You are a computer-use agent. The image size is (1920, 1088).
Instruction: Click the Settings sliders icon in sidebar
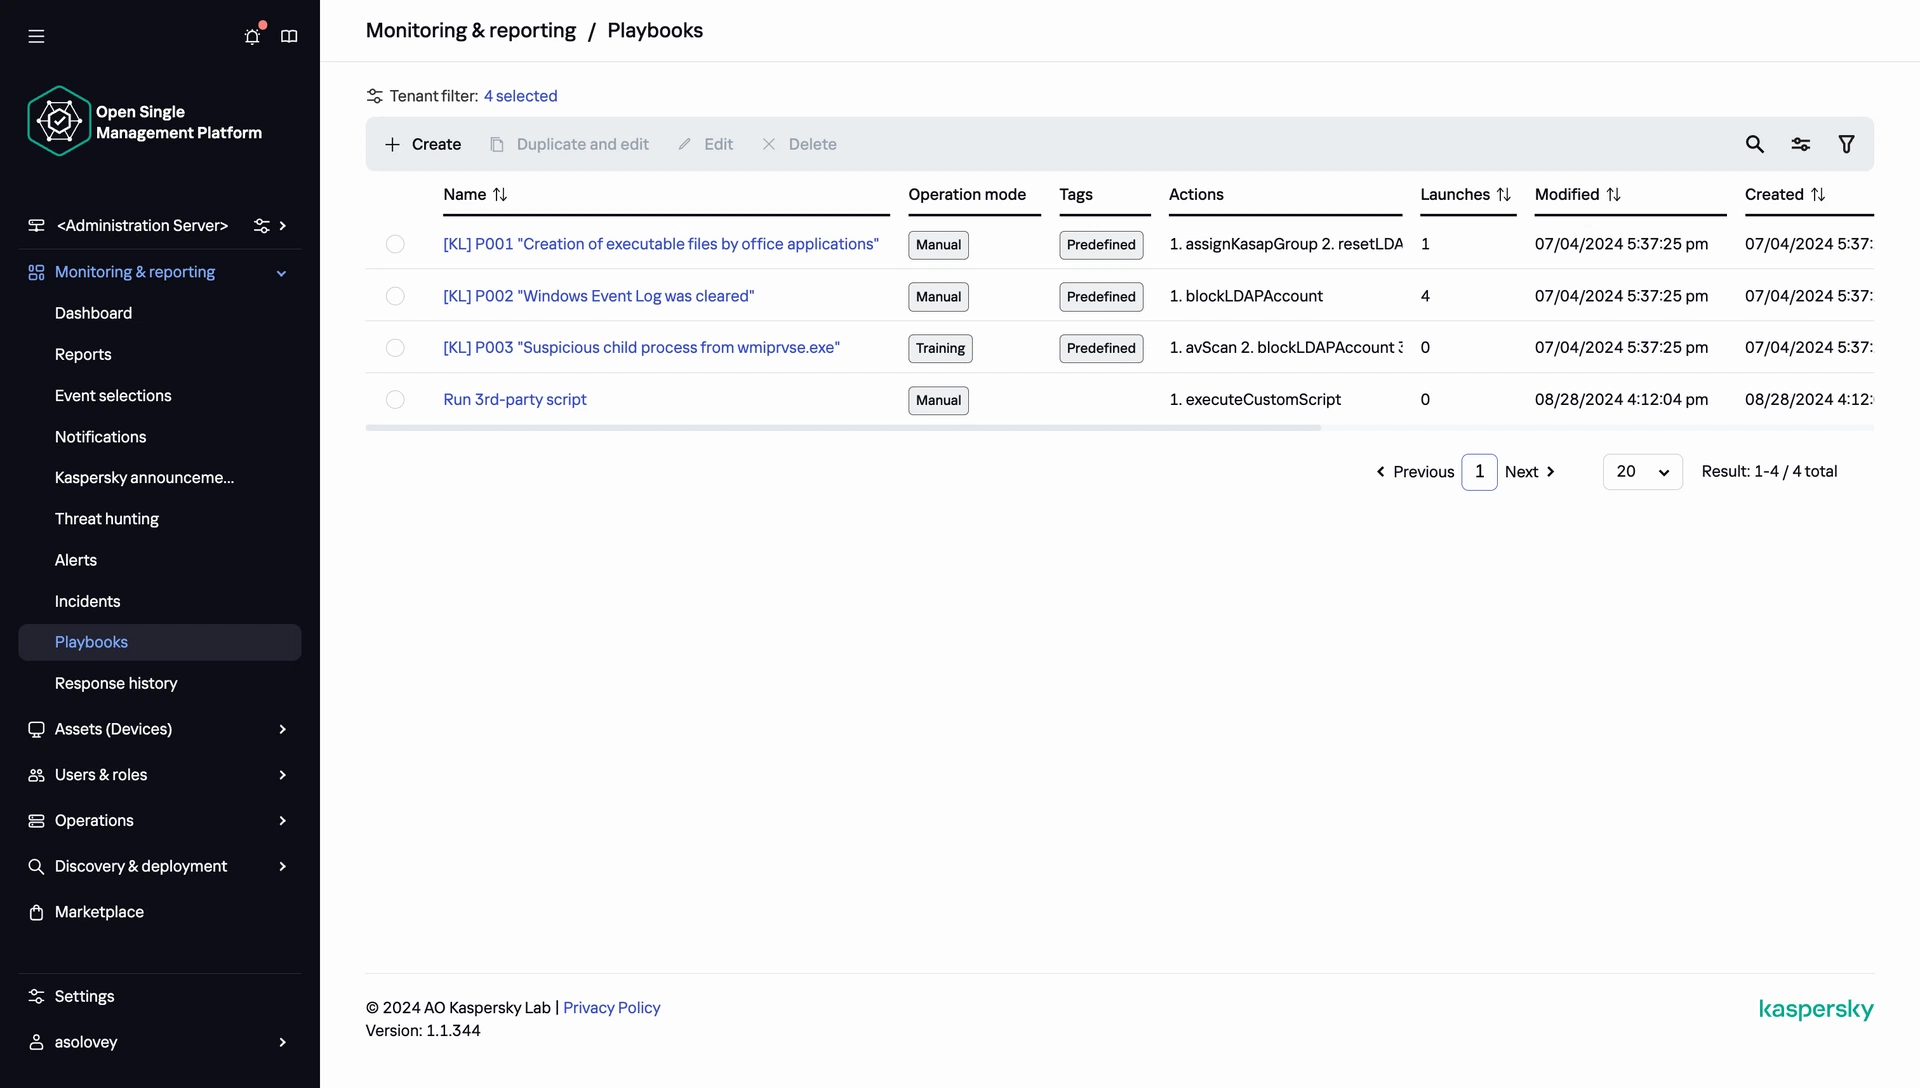coord(36,996)
